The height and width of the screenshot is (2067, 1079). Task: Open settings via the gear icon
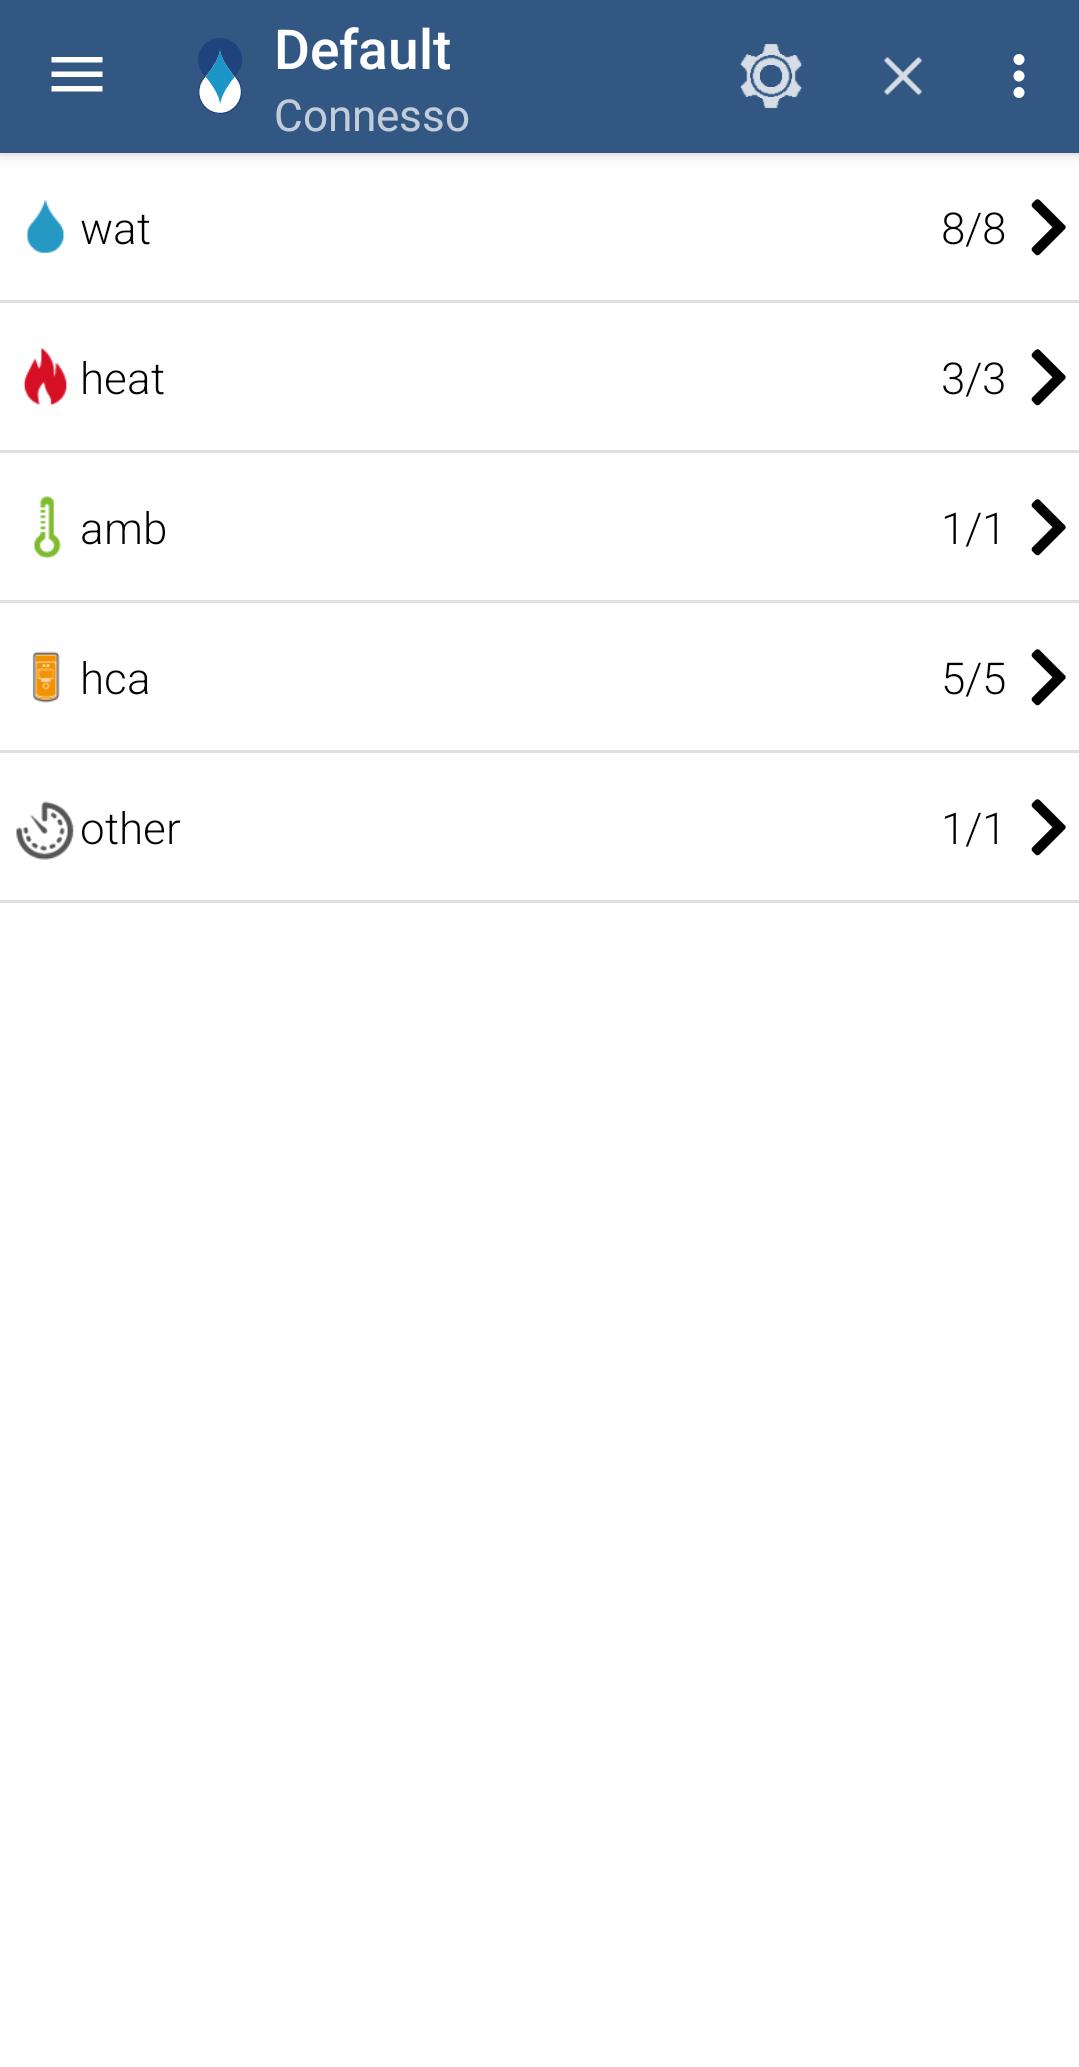[771, 76]
